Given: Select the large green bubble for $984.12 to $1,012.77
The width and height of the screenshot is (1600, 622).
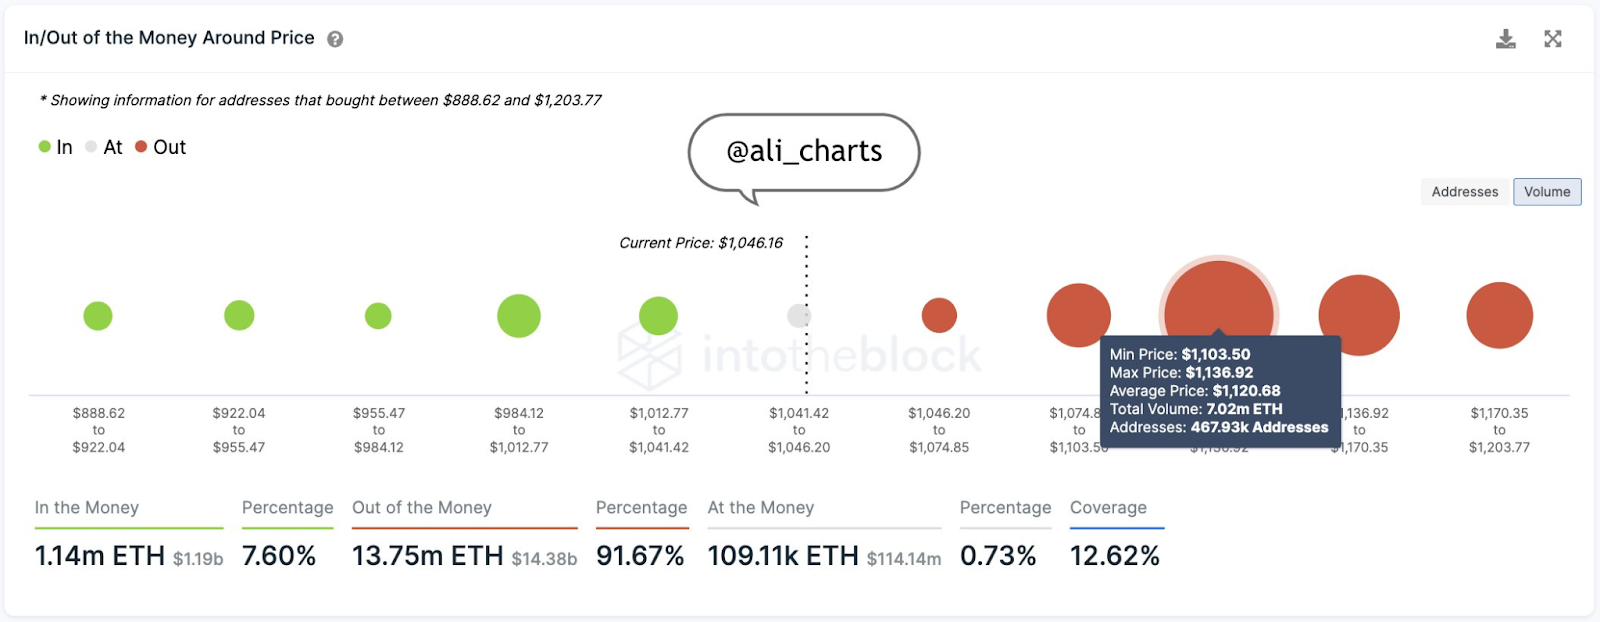Looking at the screenshot, I should point(519,316).
